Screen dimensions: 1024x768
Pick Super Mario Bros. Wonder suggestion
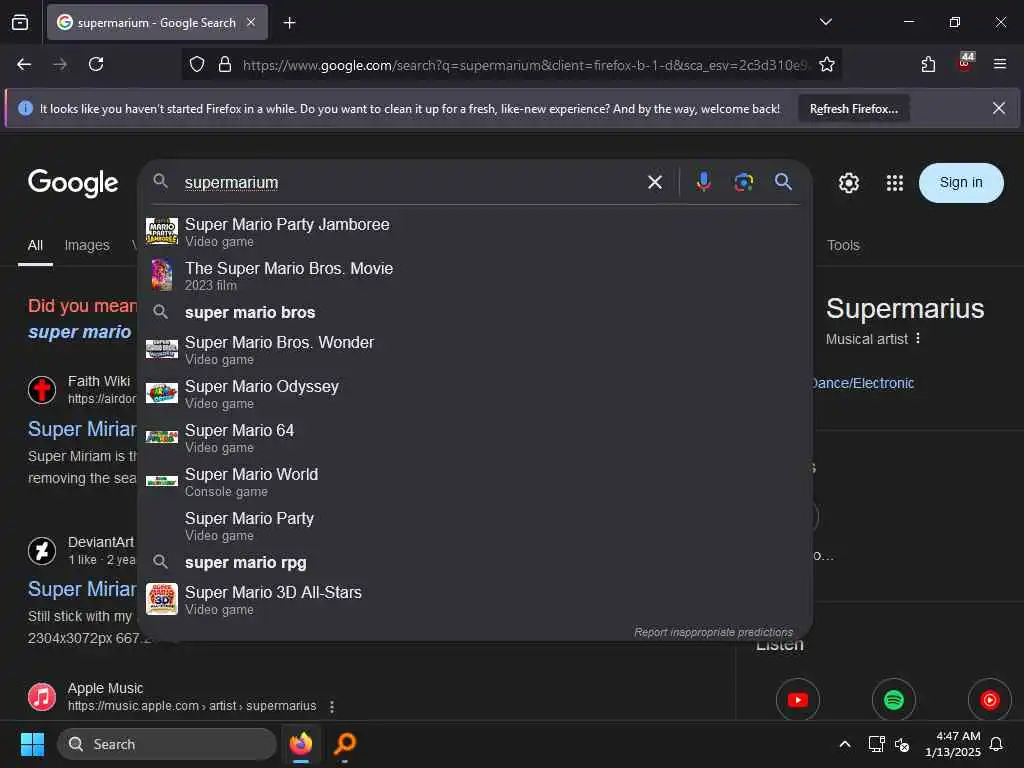click(475, 350)
